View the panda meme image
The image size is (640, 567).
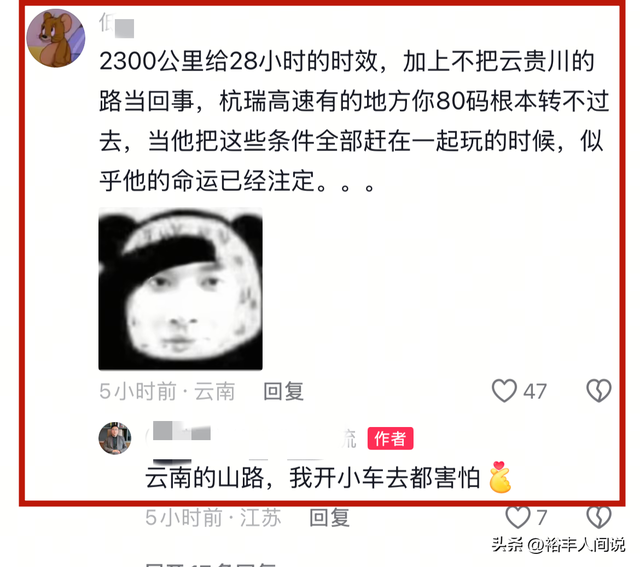(180, 289)
